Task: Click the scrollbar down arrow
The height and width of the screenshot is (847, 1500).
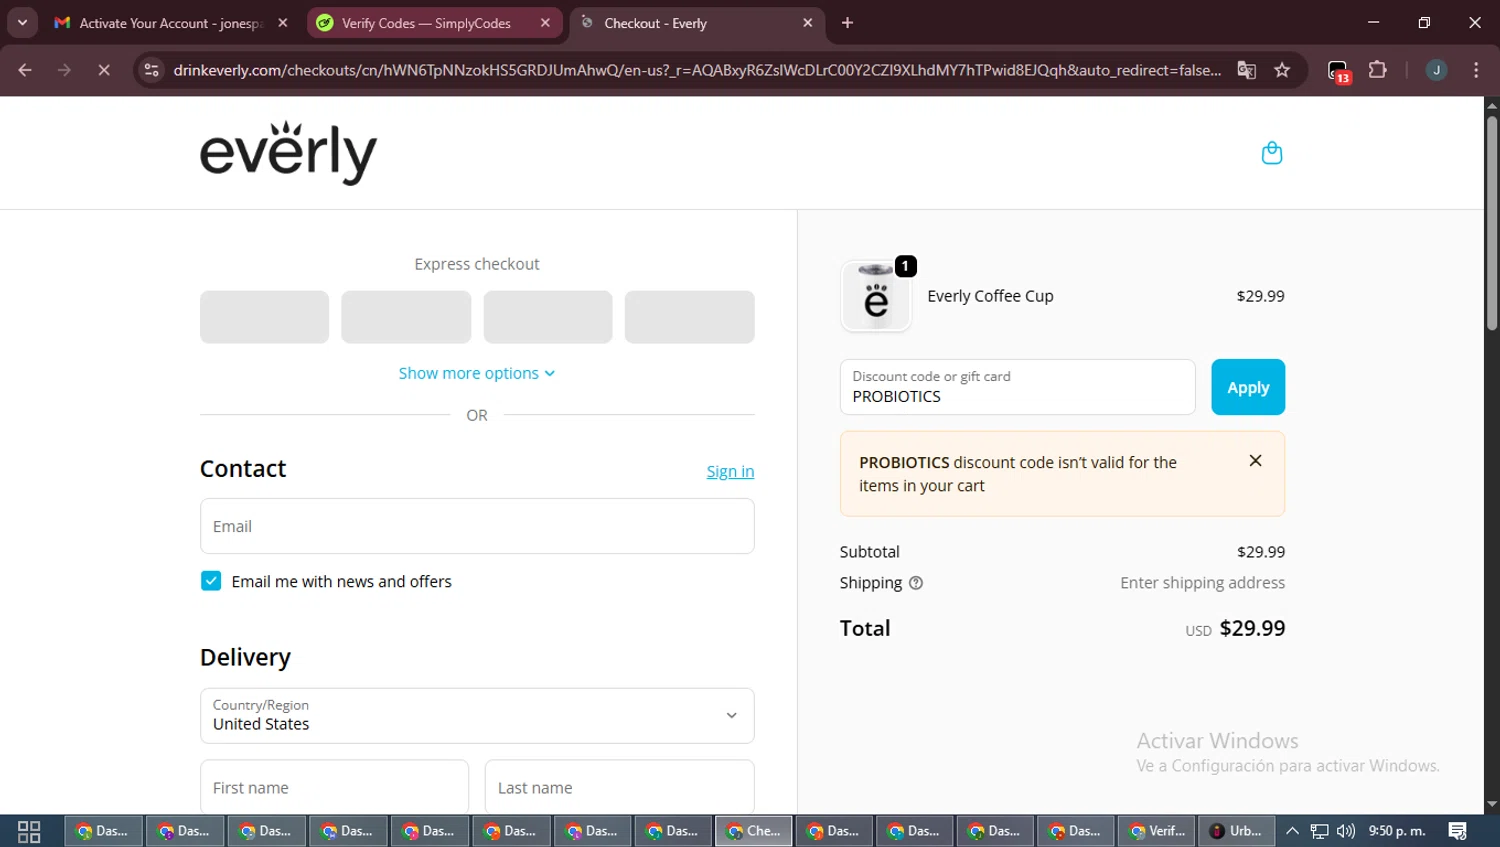Action: pos(1491,804)
